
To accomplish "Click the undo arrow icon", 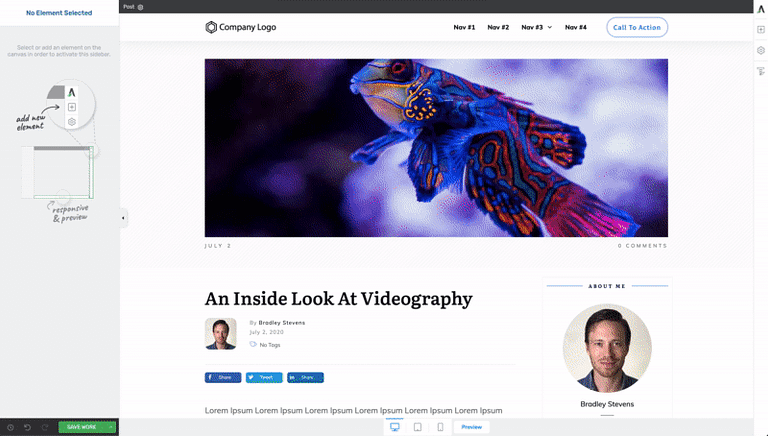I will (x=27, y=427).
